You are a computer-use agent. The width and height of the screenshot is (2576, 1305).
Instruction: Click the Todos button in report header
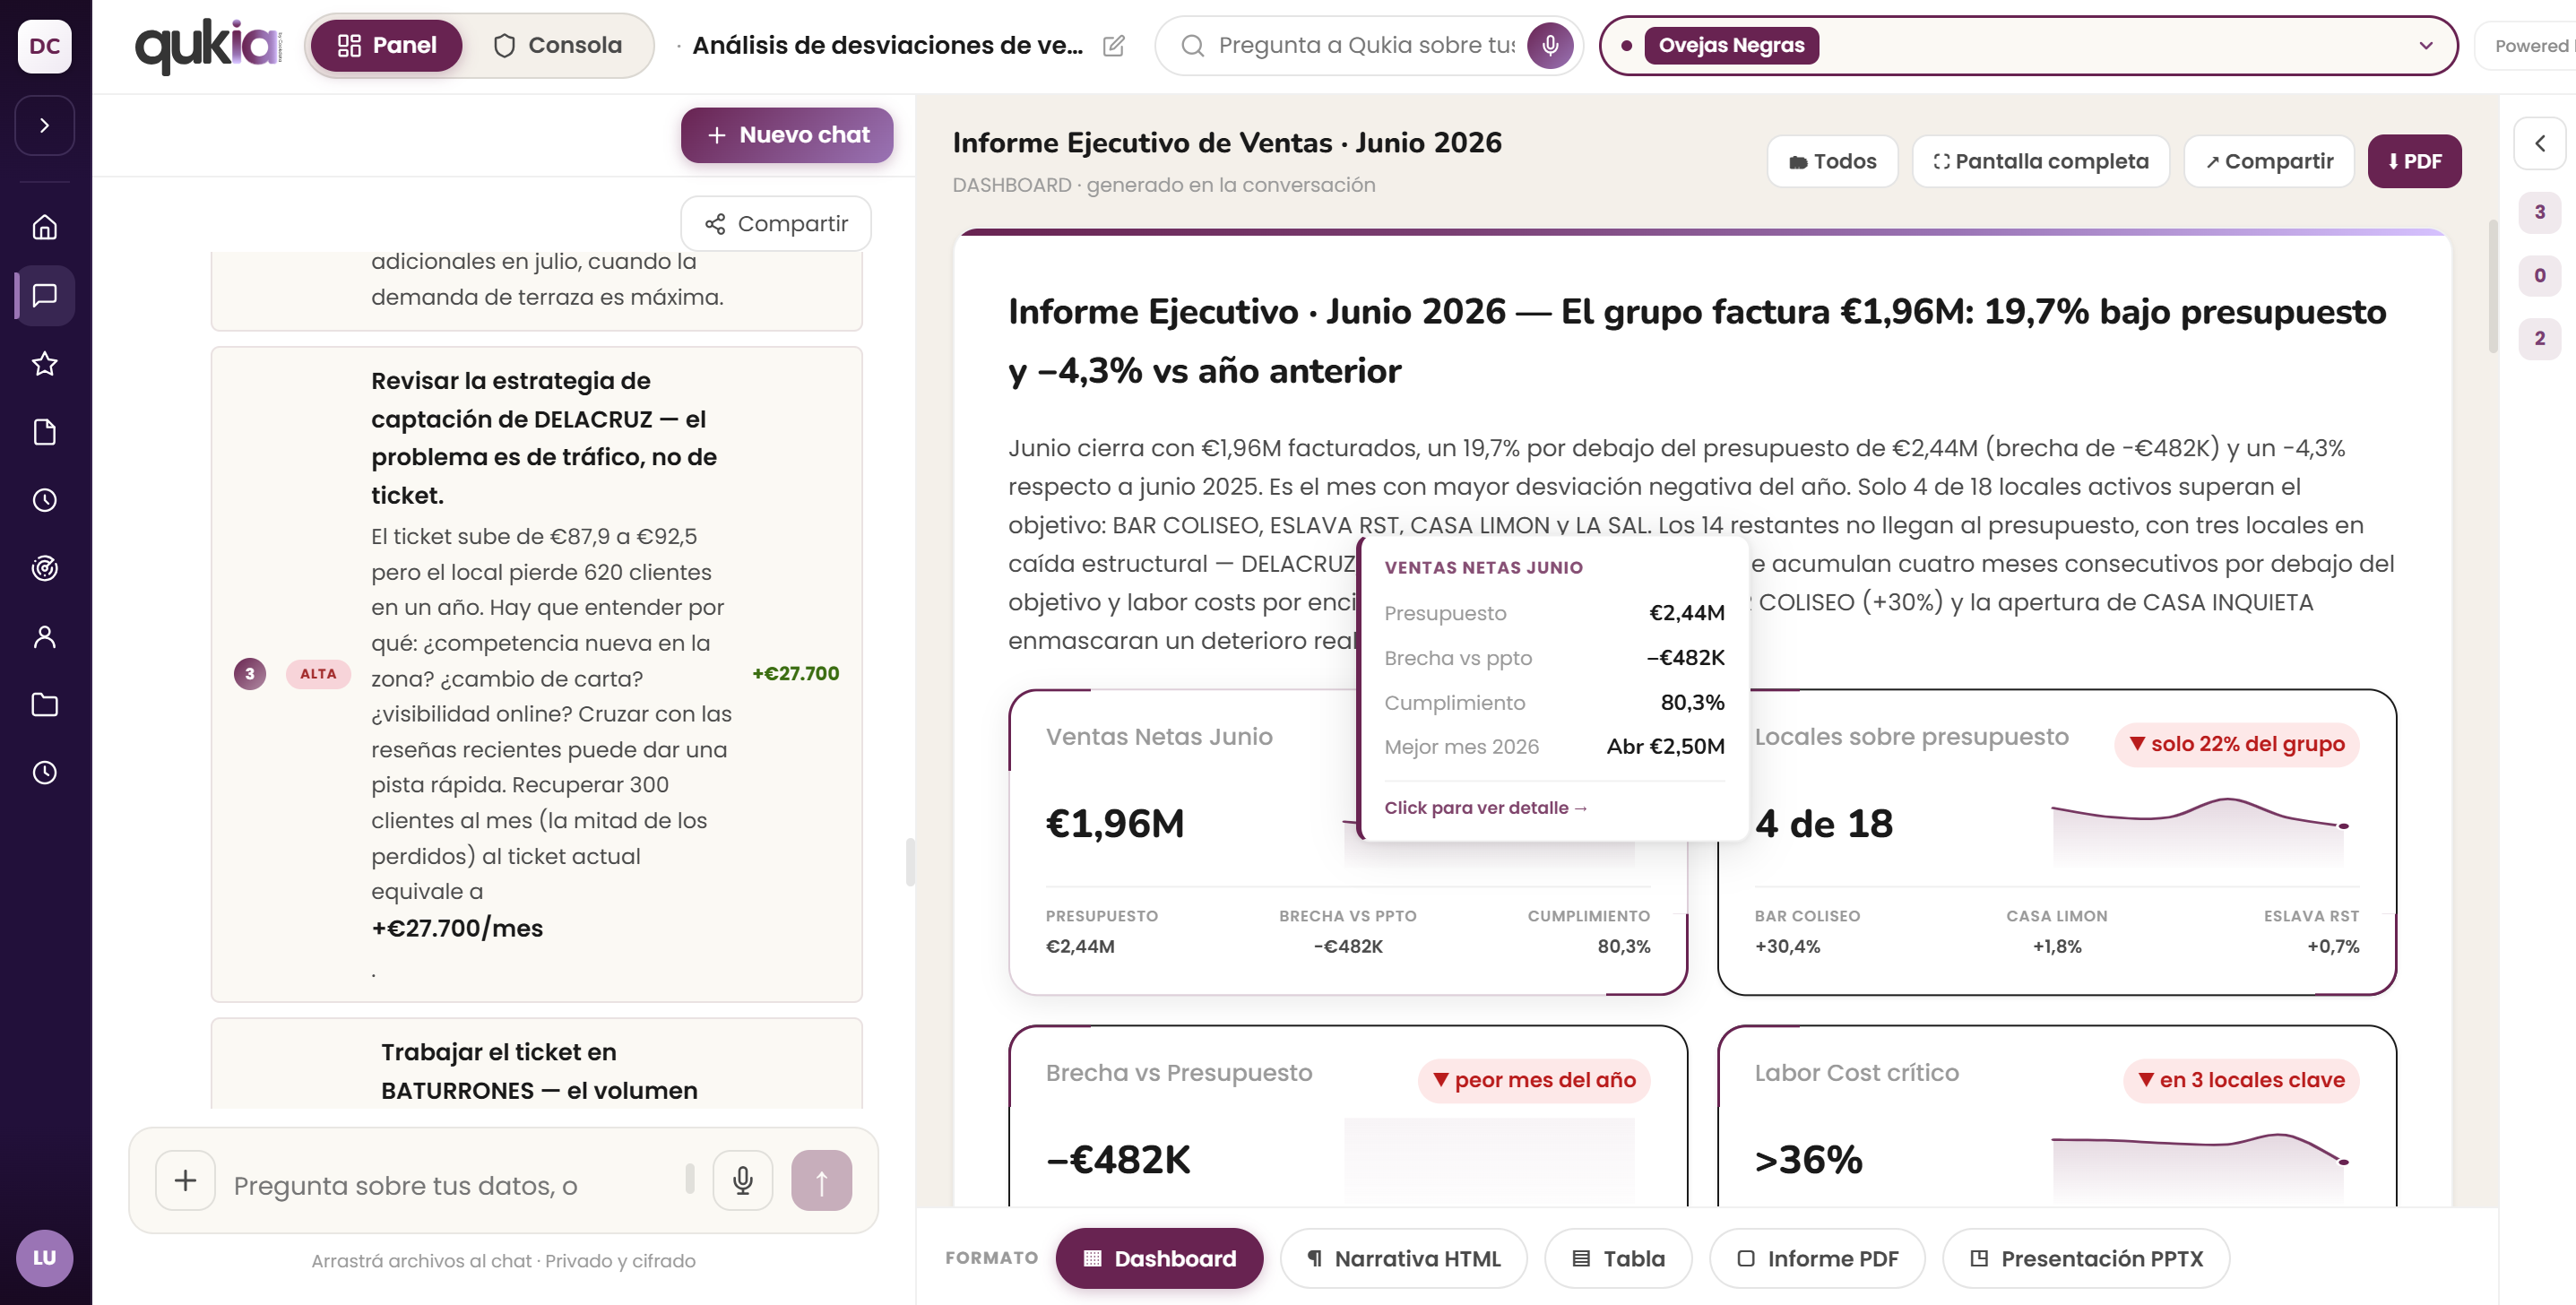[x=1832, y=161]
